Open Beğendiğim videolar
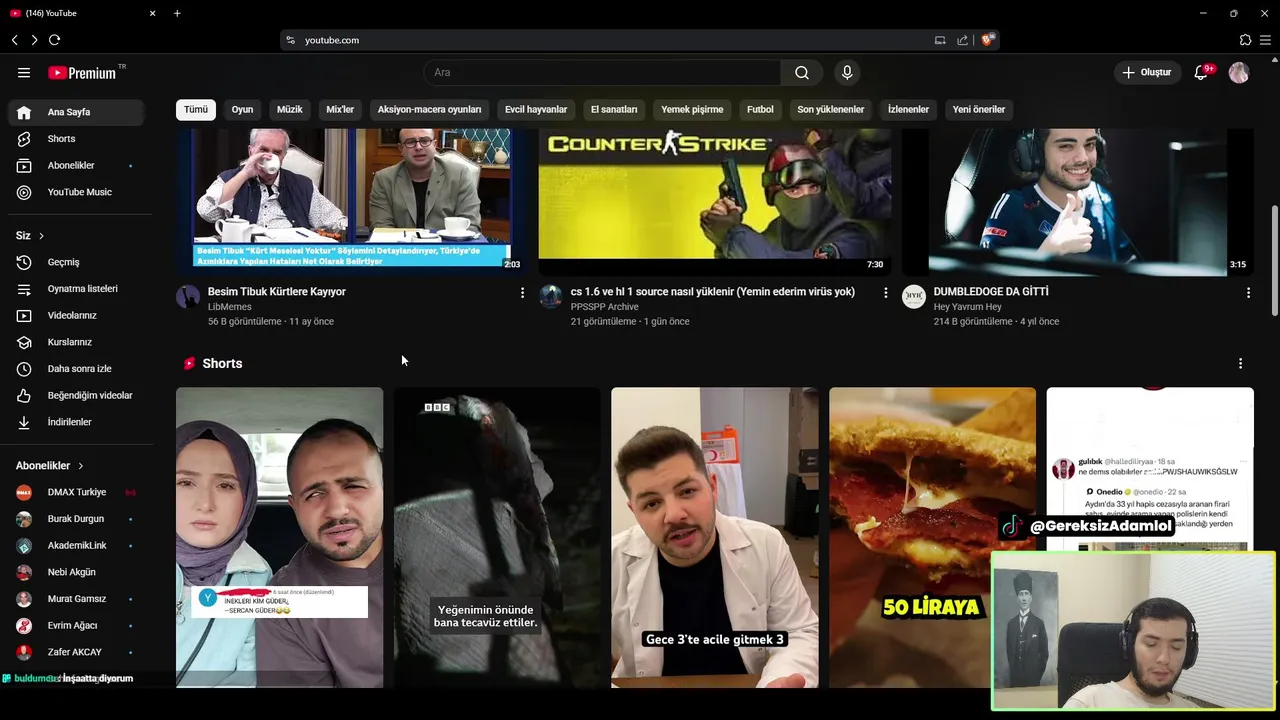This screenshot has width=1280, height=720. tap(77, 395)
